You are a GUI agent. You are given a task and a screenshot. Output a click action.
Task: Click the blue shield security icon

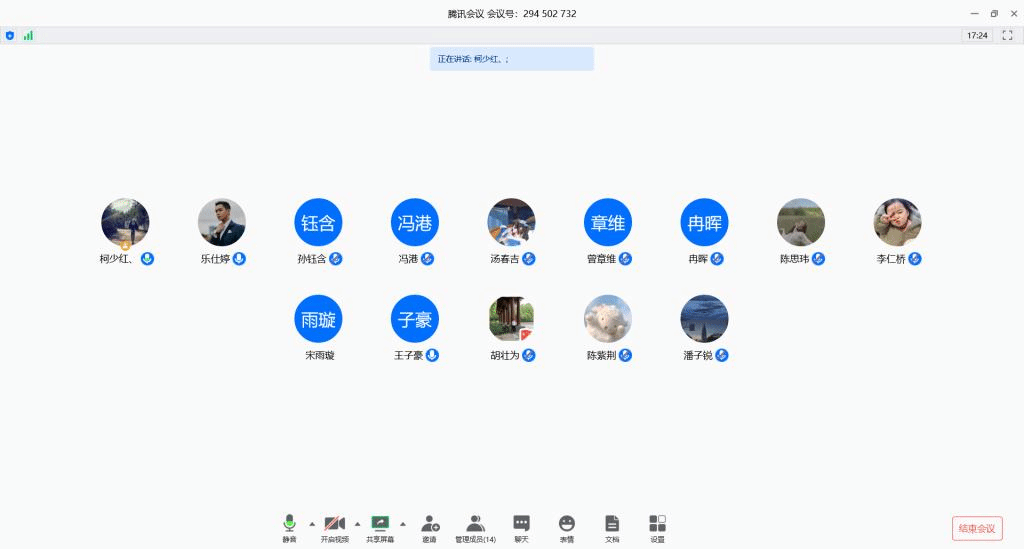tap(10, 35)
